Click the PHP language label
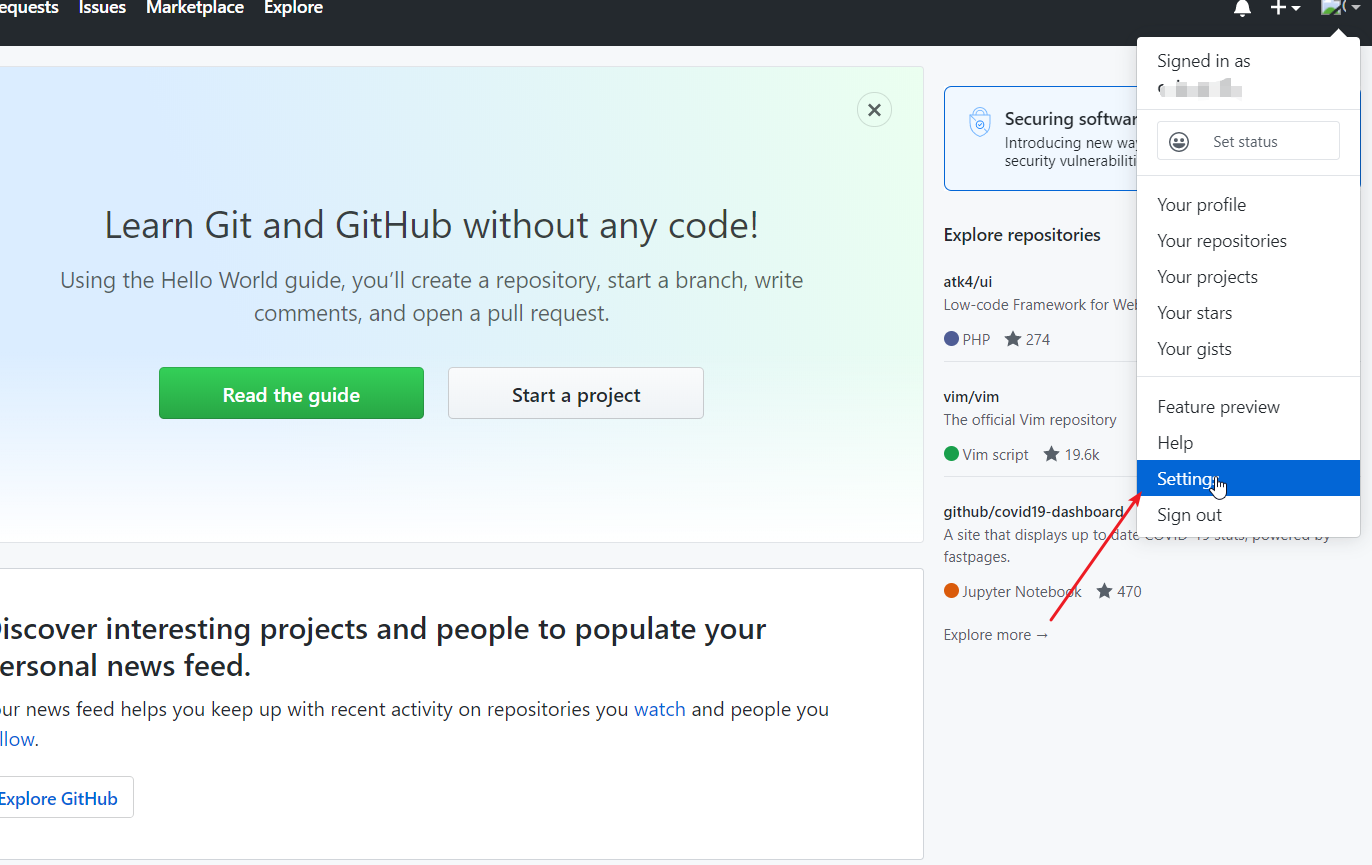The image size is (1372, 865). point(967,339)
